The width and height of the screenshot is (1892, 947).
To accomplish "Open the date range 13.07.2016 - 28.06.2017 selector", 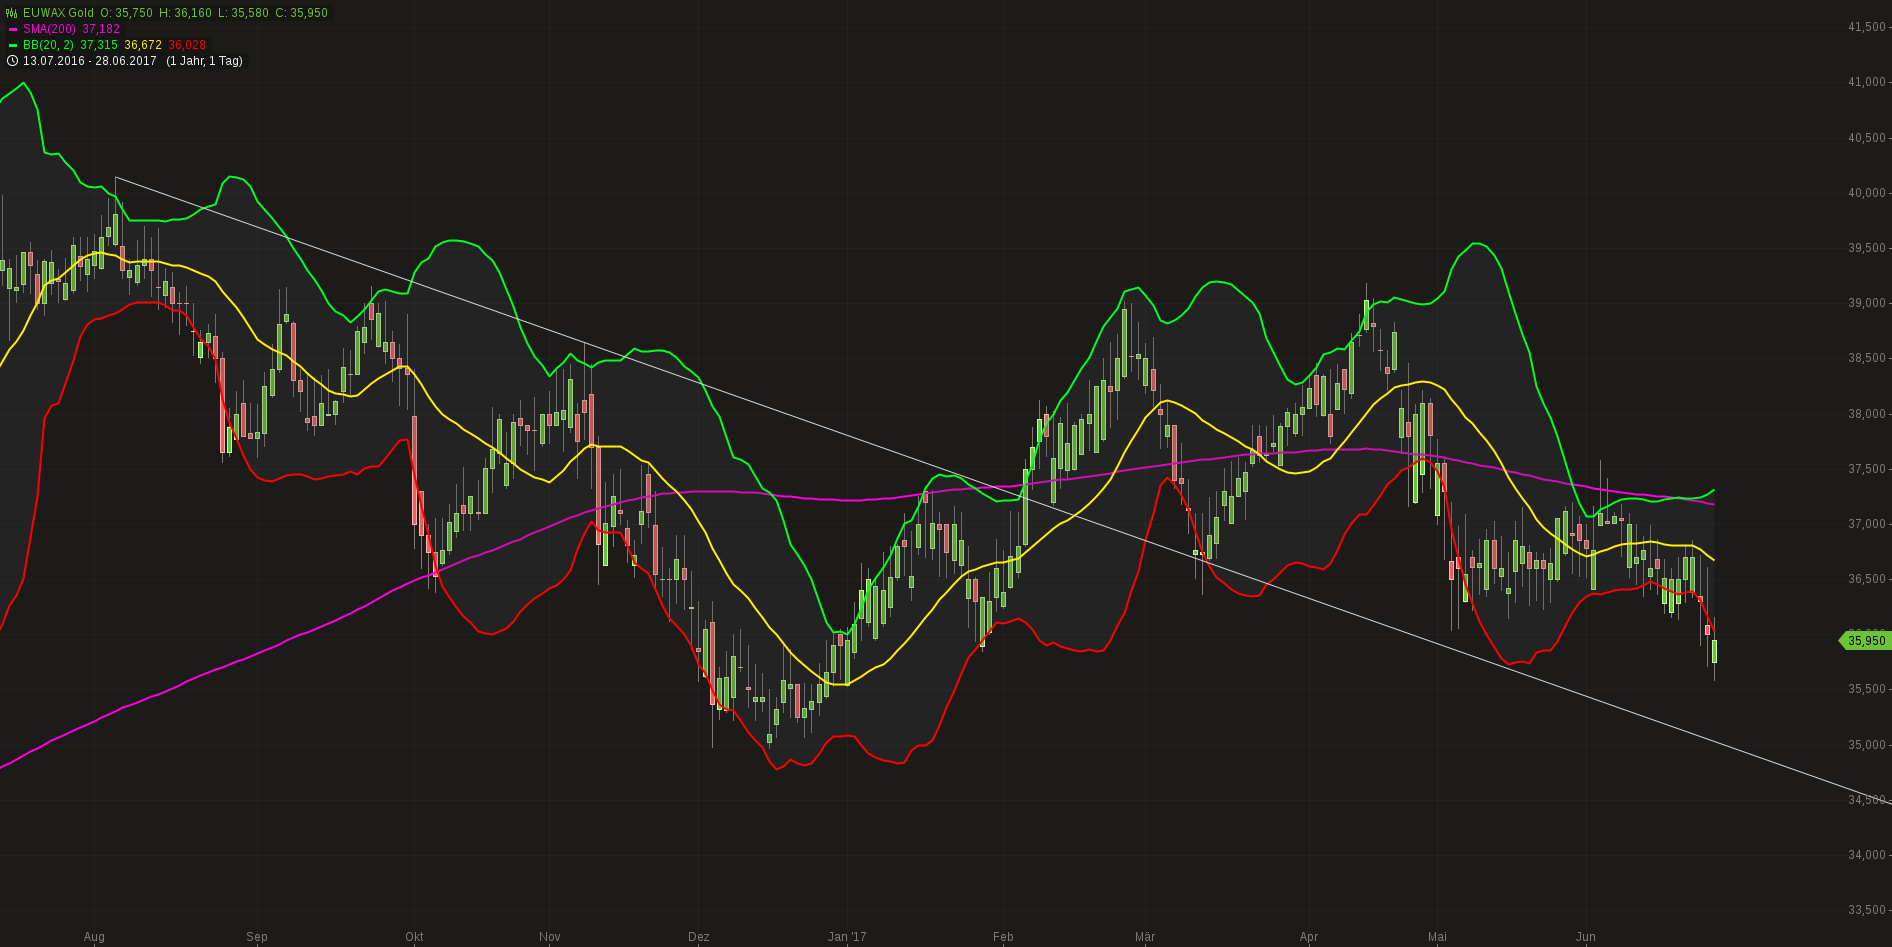I will [87, 61].
